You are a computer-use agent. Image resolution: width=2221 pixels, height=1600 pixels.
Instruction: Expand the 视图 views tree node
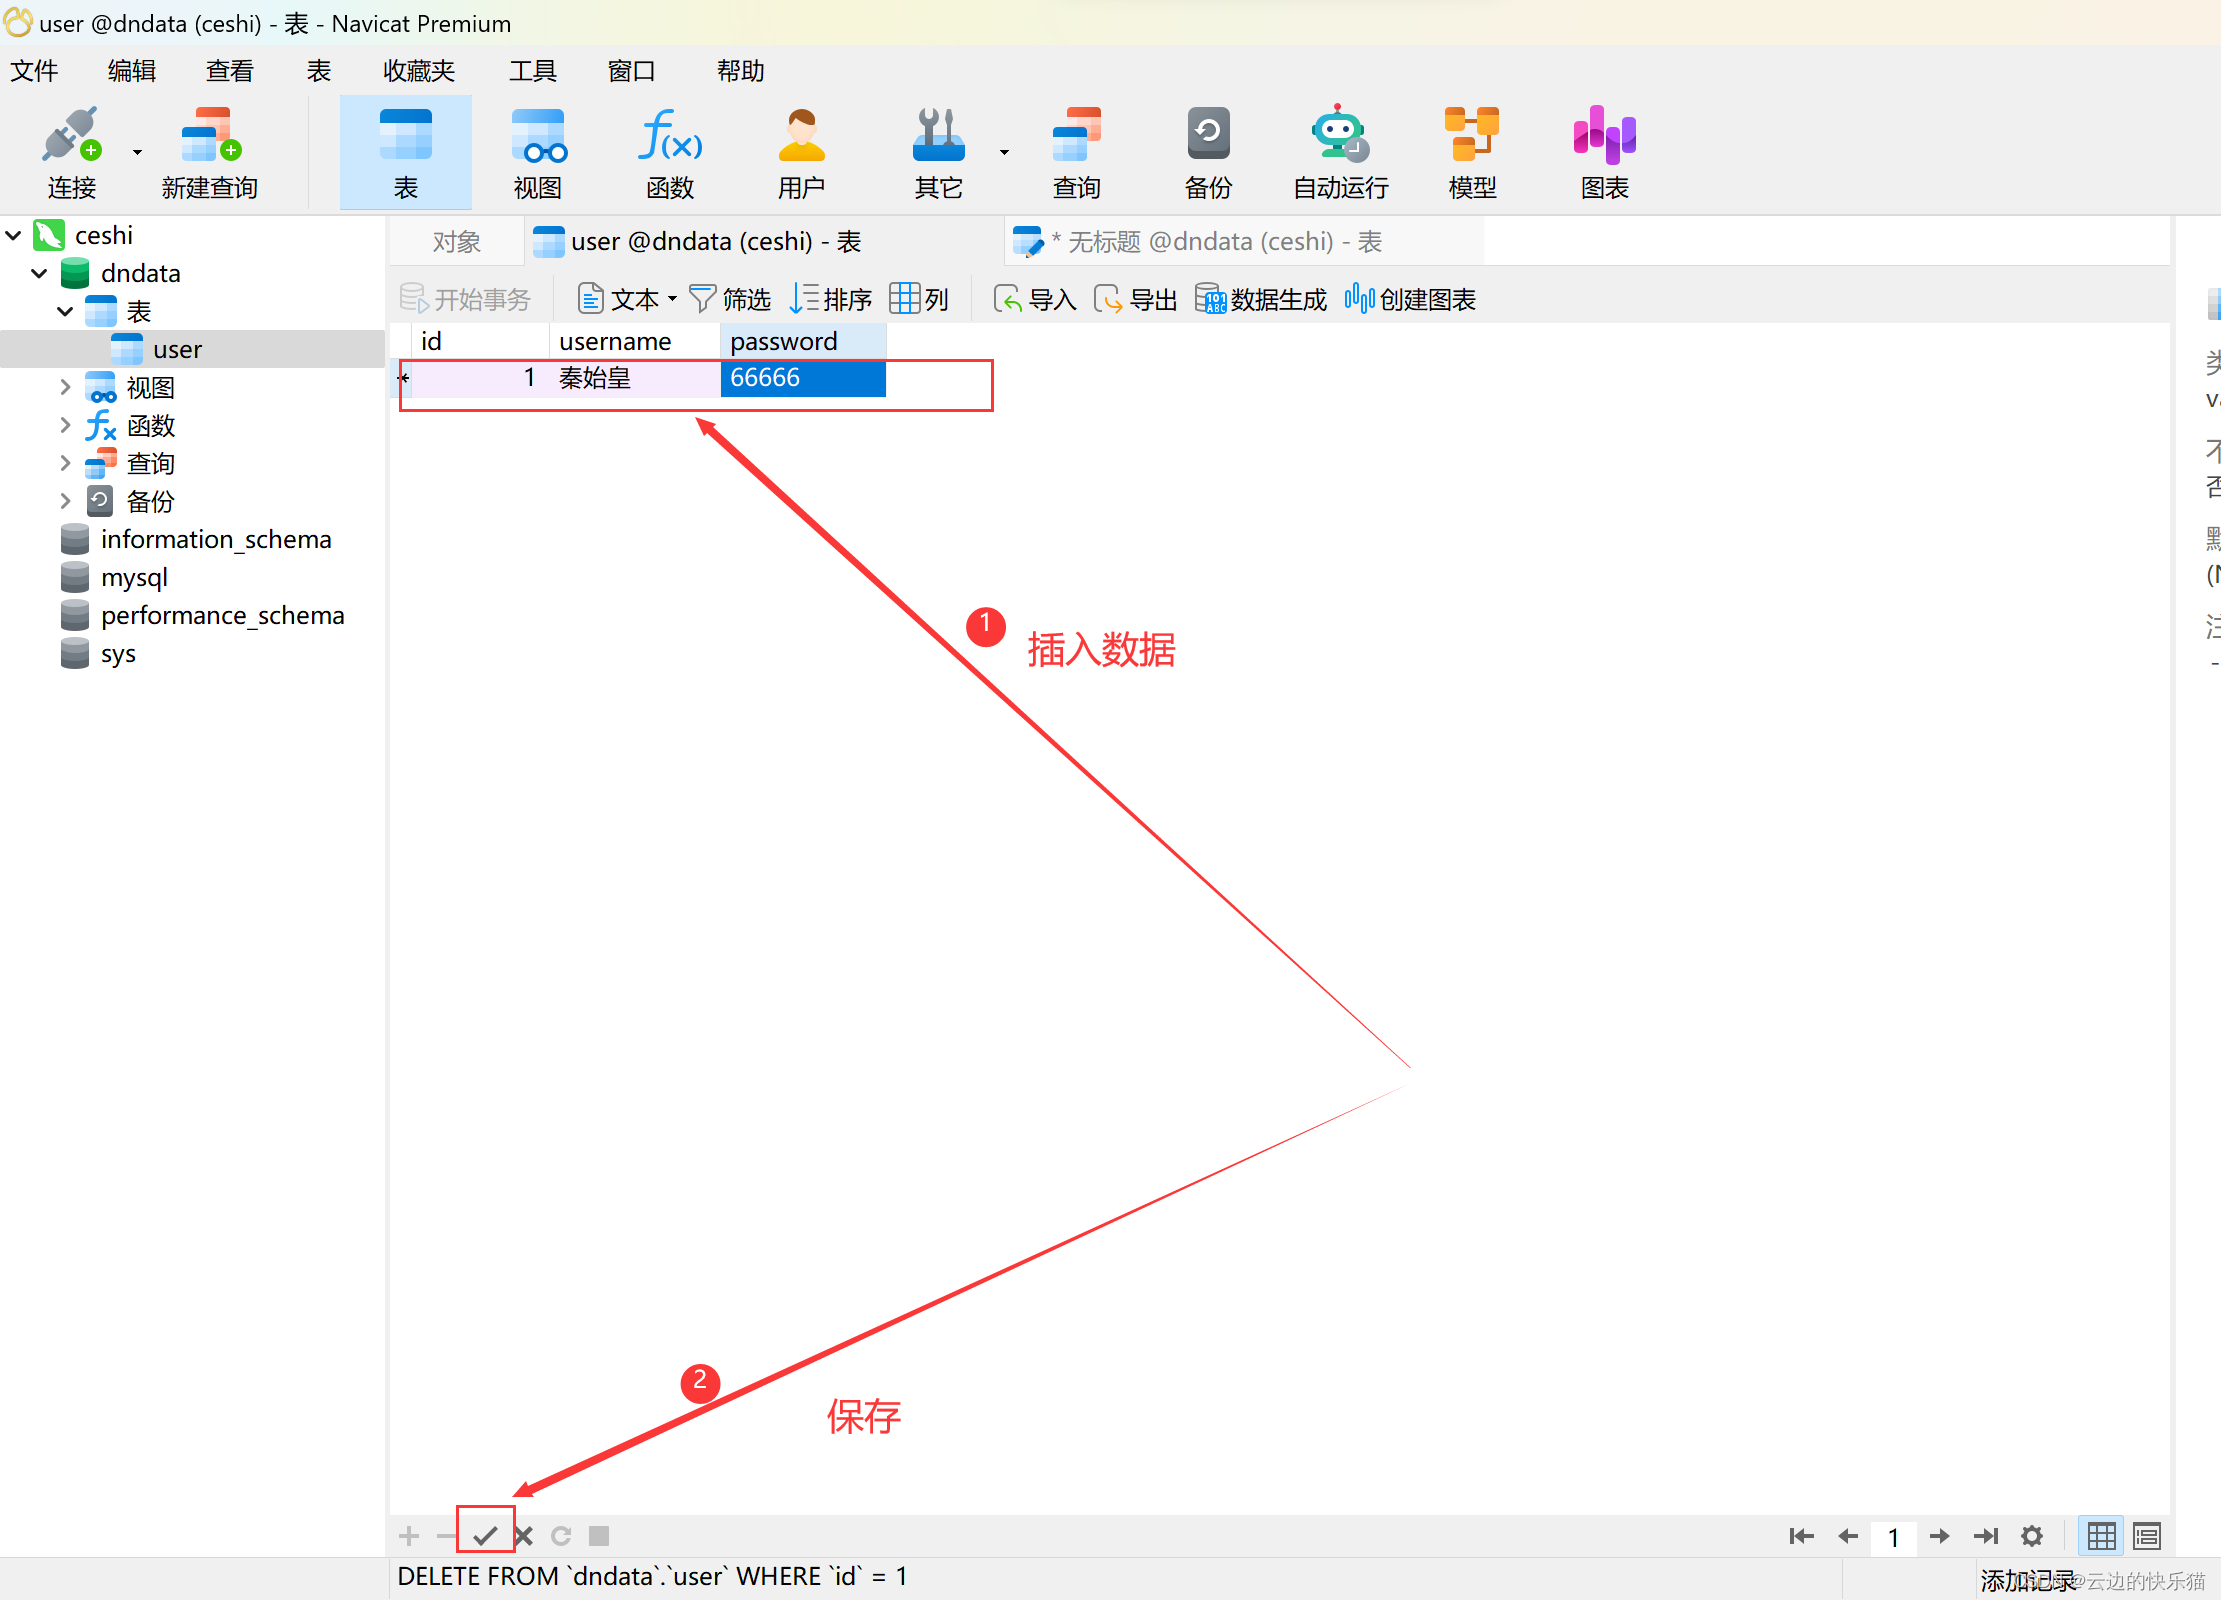tap(65, 387)
